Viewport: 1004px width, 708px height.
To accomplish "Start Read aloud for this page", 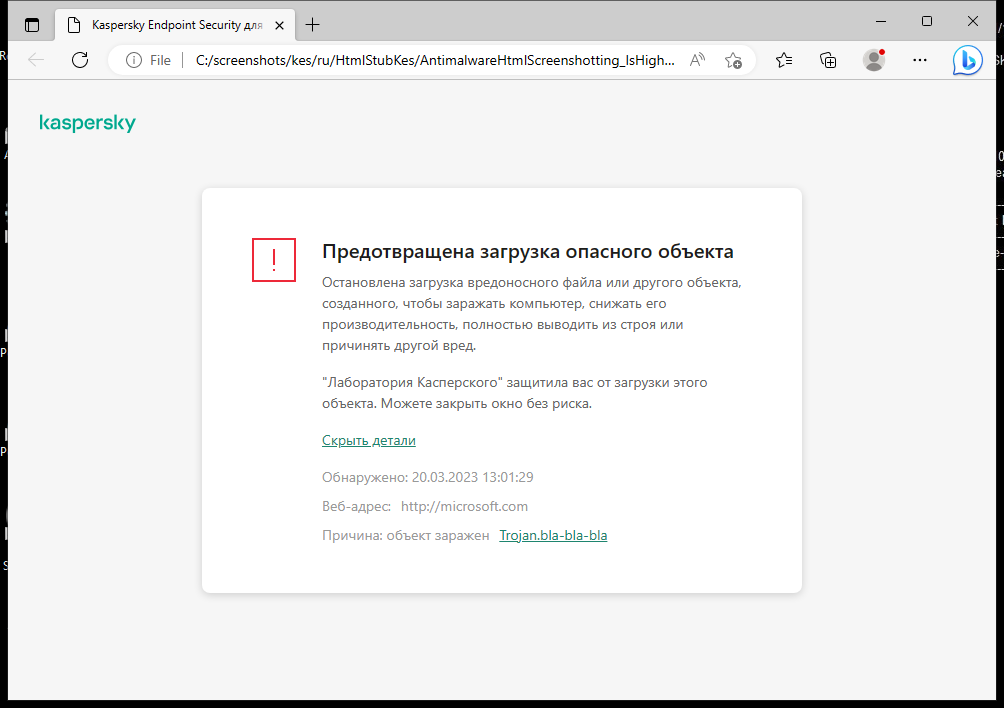I will pos(697,60).
